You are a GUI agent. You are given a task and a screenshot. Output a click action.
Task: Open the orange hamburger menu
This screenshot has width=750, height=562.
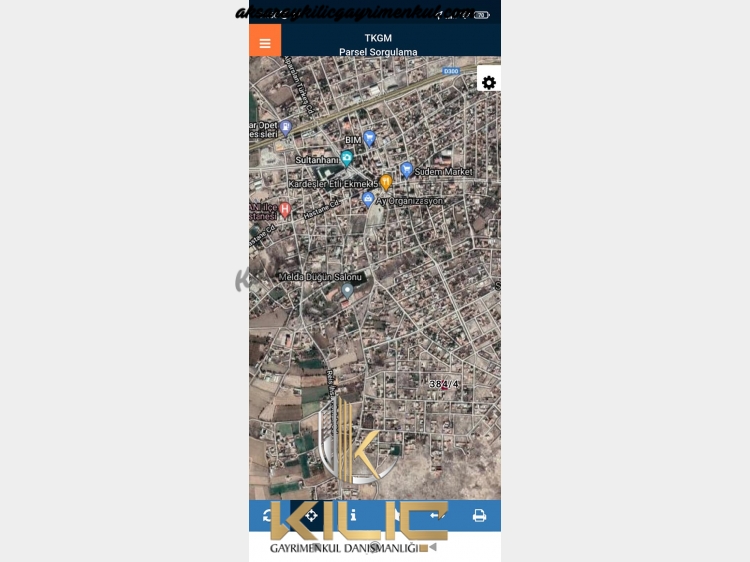tap(265, 41)
